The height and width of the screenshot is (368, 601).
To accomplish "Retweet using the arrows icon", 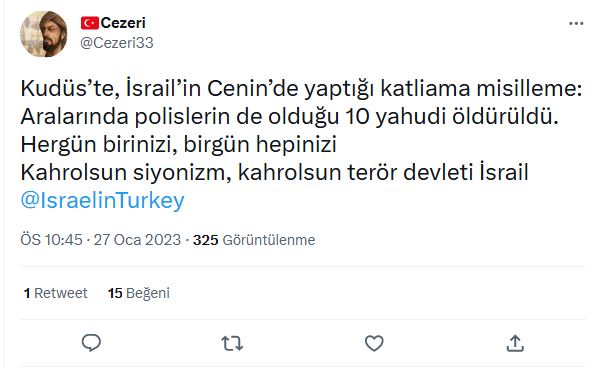I will (232, 343).
